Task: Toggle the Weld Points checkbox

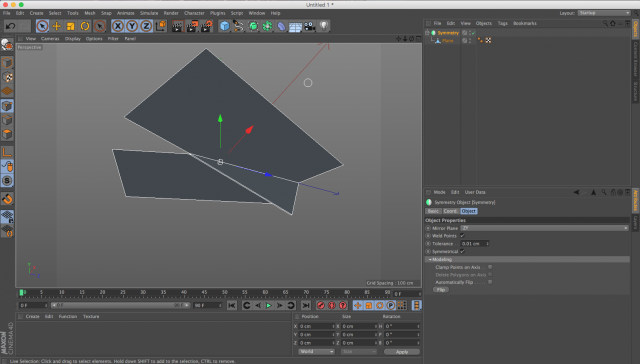Action: click(x=462, y=235)
